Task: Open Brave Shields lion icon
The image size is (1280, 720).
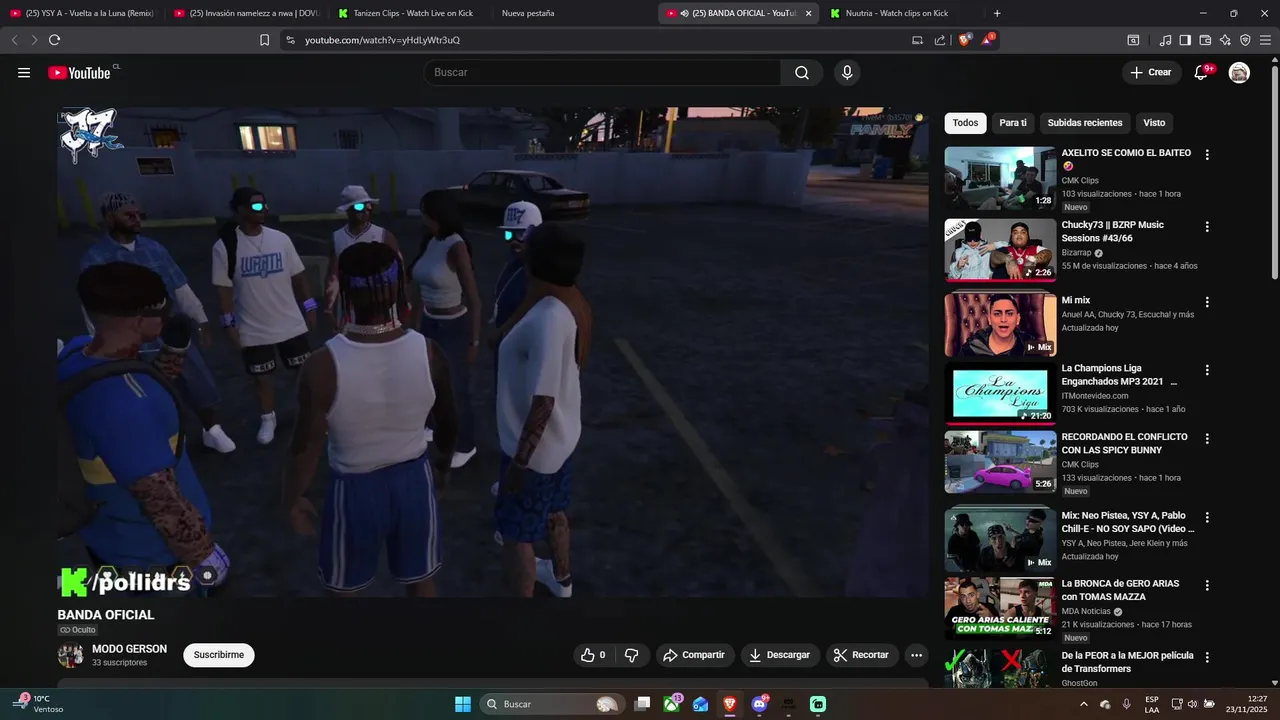Action: click(x=966, y=40)
